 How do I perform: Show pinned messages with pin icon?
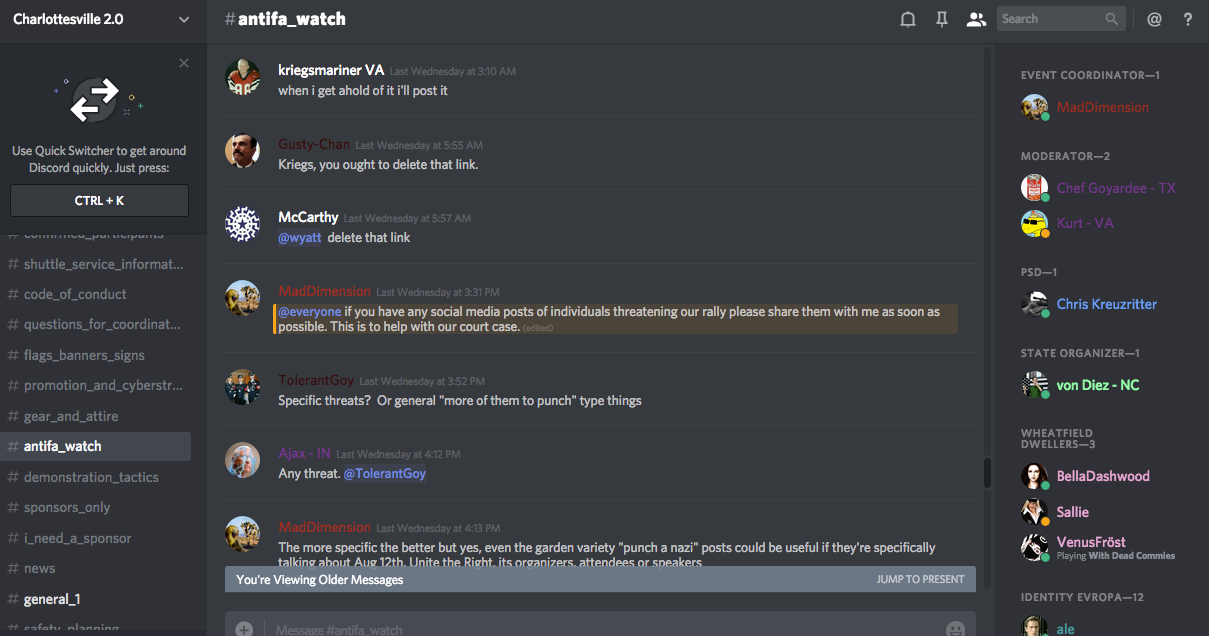coord(942,19)
